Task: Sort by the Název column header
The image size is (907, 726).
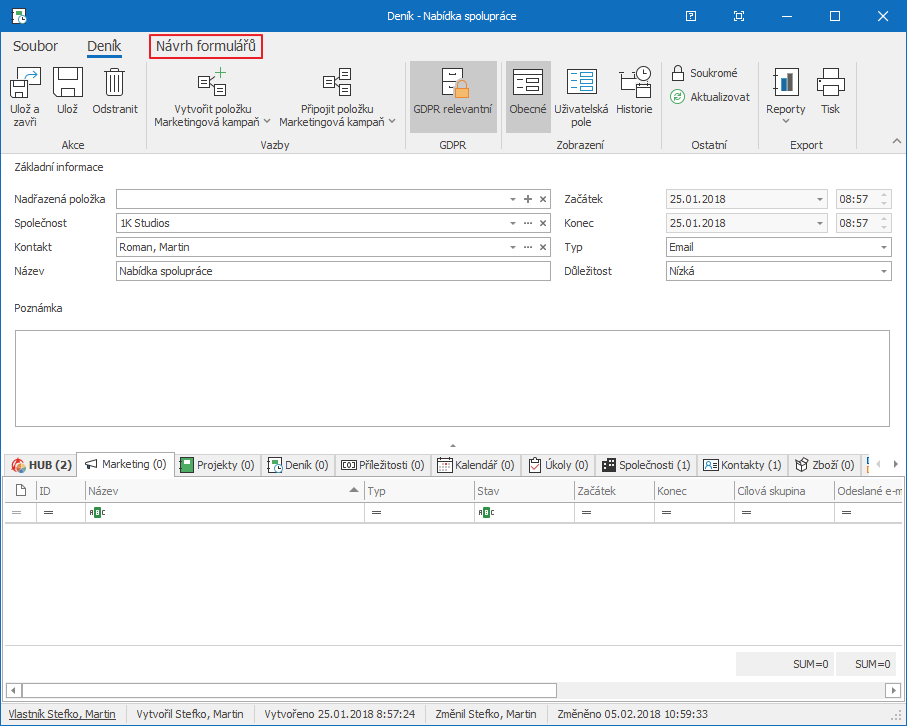Action: click(x=224, y=491)
